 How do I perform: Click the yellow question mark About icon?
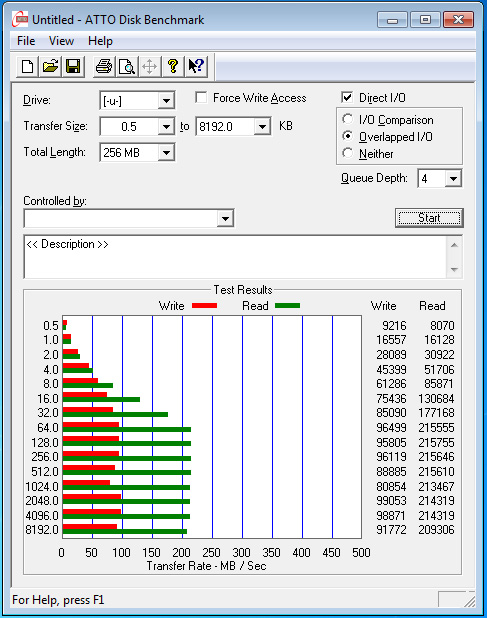[173, 66]
